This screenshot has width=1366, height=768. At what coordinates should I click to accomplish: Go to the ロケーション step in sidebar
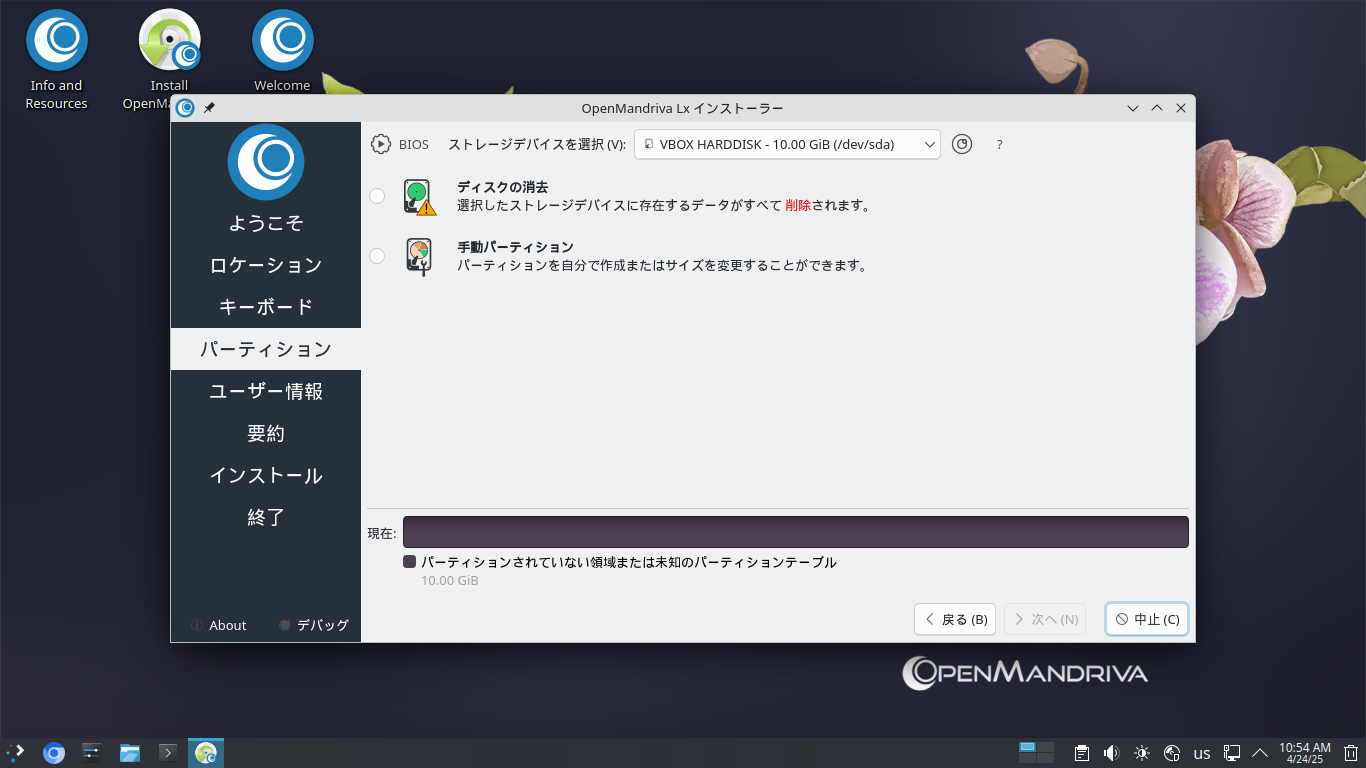point(266,265)
